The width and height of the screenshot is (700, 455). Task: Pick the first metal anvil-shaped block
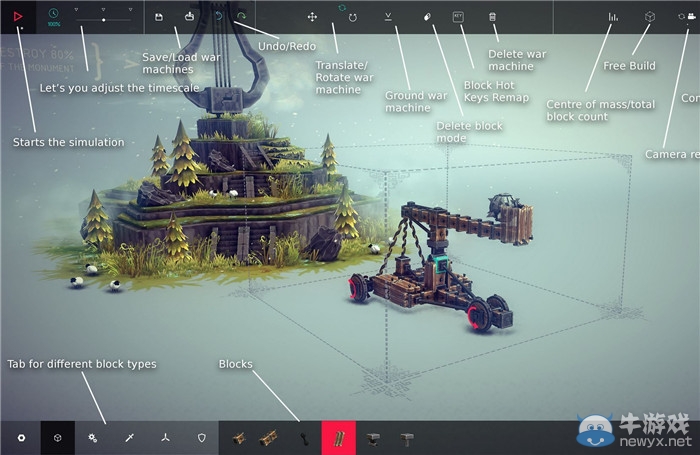(373, 439)
